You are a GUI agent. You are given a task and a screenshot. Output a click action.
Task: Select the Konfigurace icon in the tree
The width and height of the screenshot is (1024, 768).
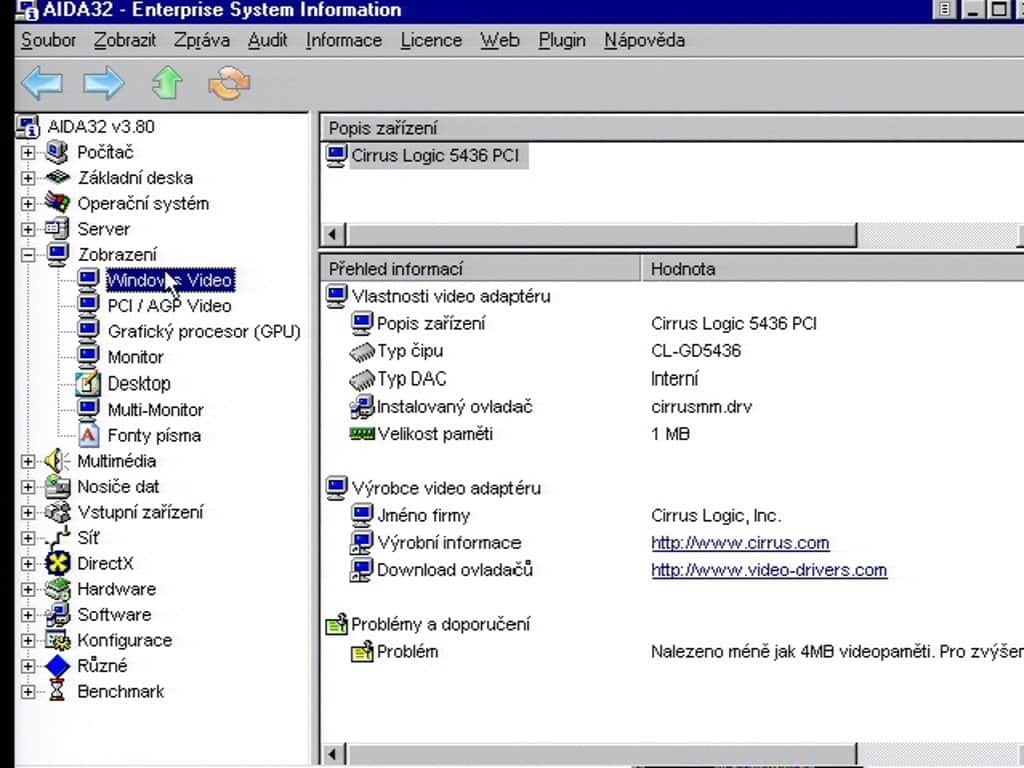coord(57,640)
